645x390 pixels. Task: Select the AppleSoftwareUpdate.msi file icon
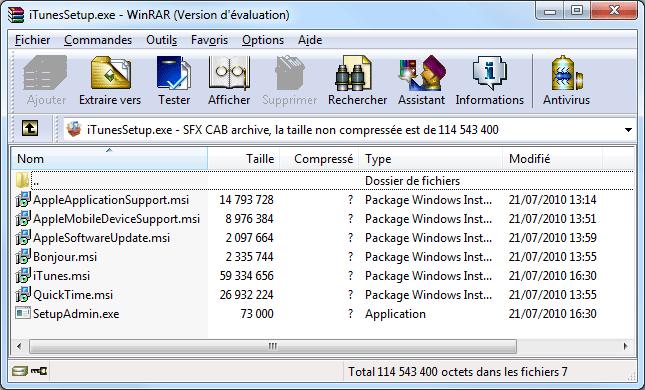(x=23, y=237)
